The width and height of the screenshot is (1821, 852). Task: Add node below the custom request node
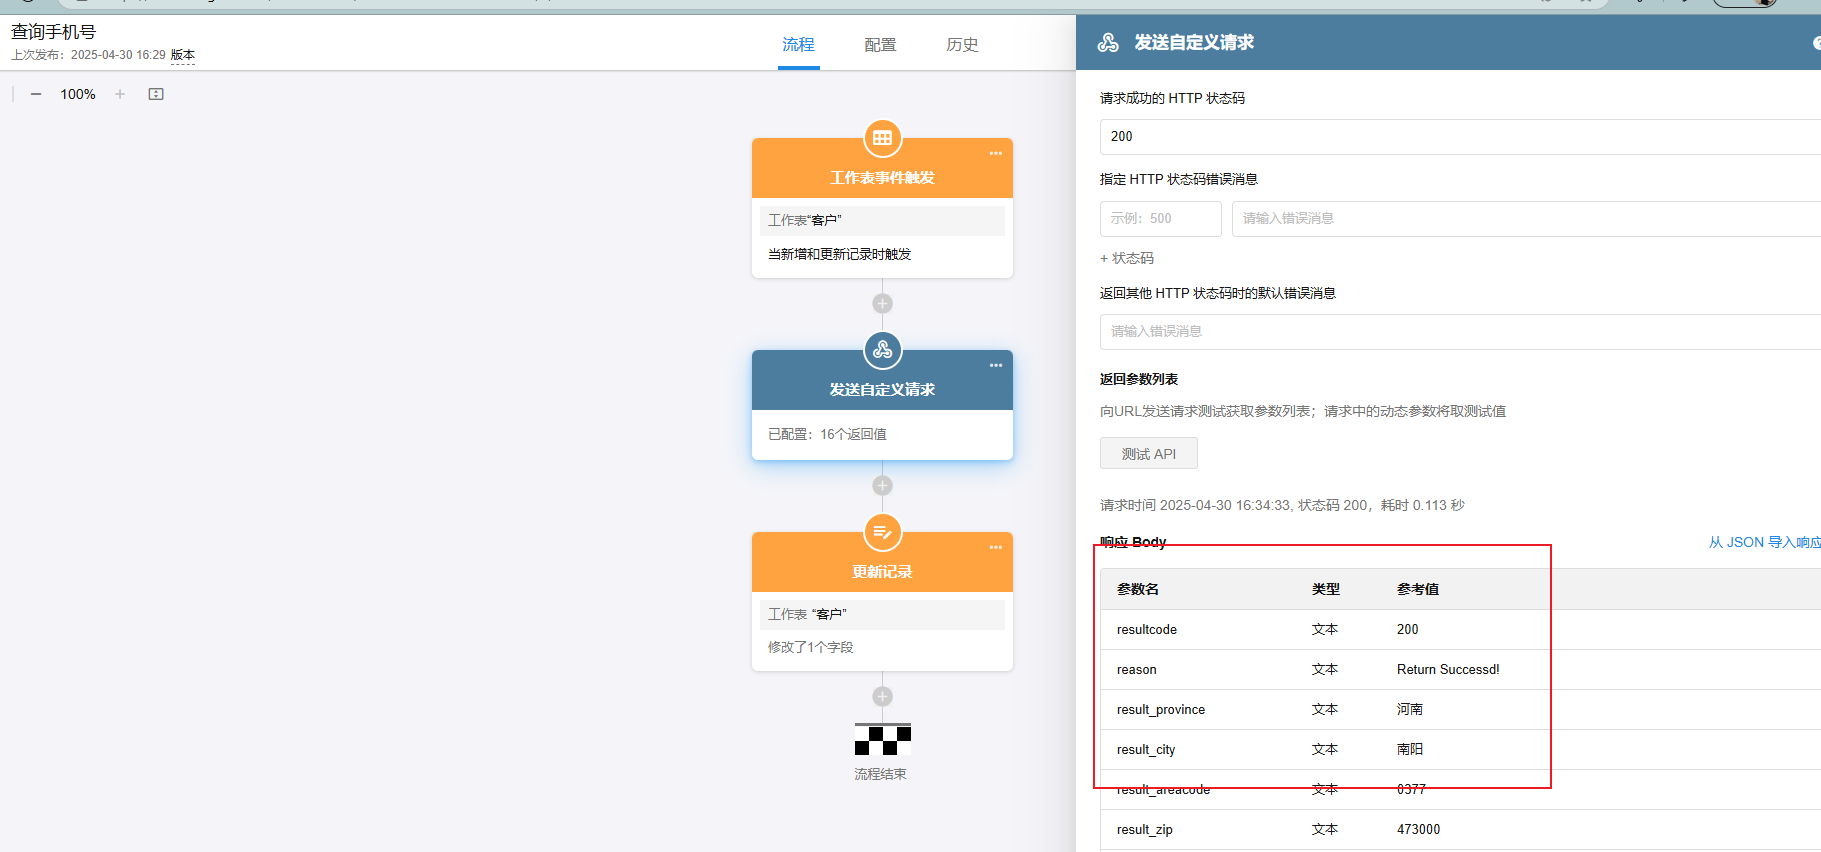point(882,485)
